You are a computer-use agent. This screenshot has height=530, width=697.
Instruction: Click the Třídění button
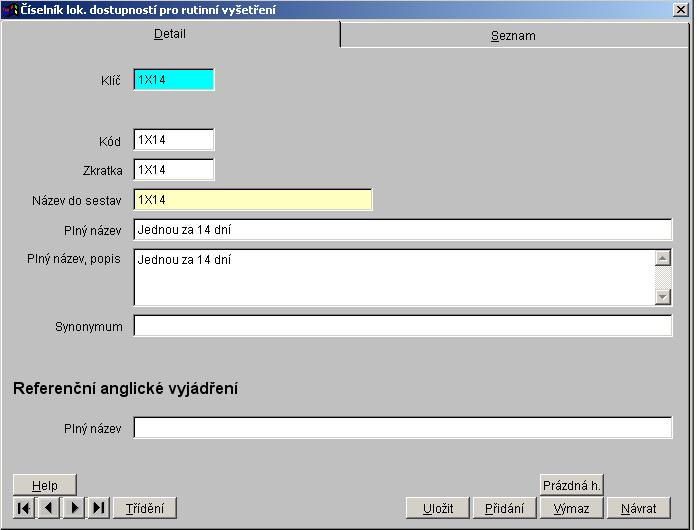145,508
